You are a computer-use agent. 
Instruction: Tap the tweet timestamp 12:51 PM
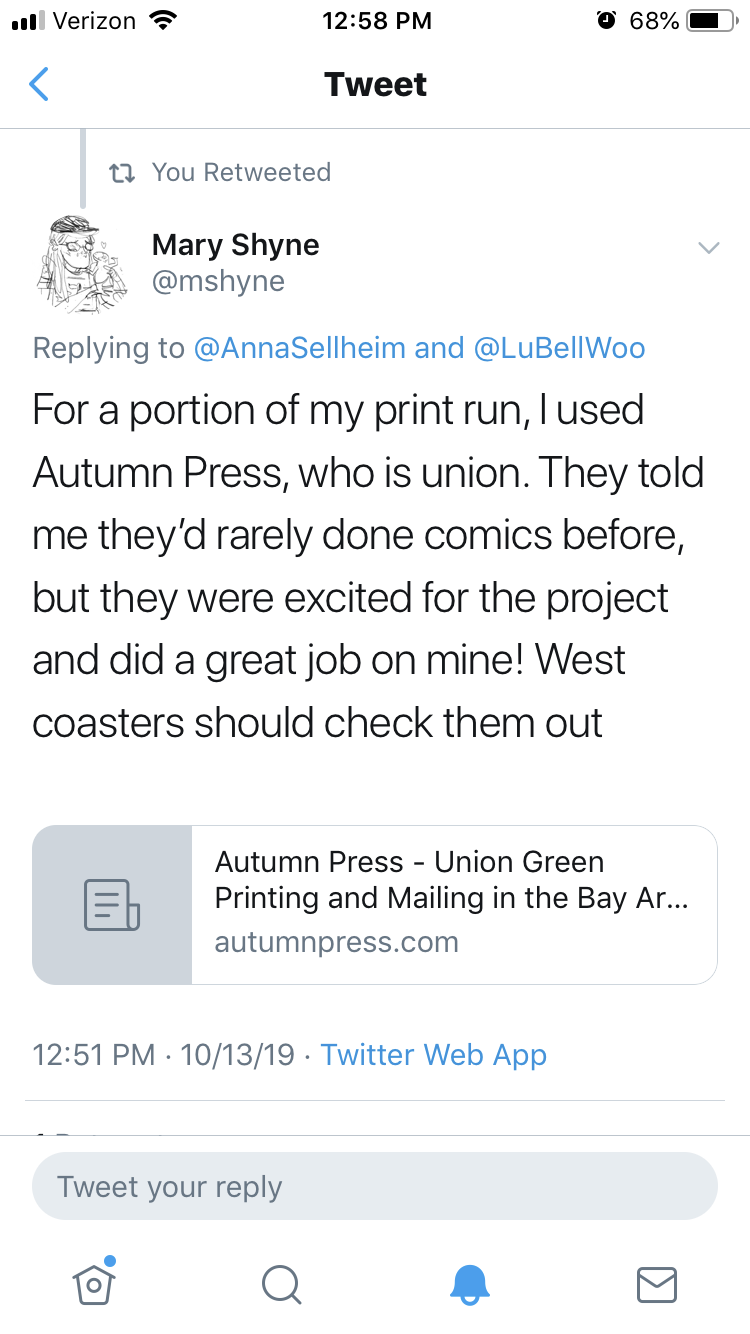click(94, 1054)
